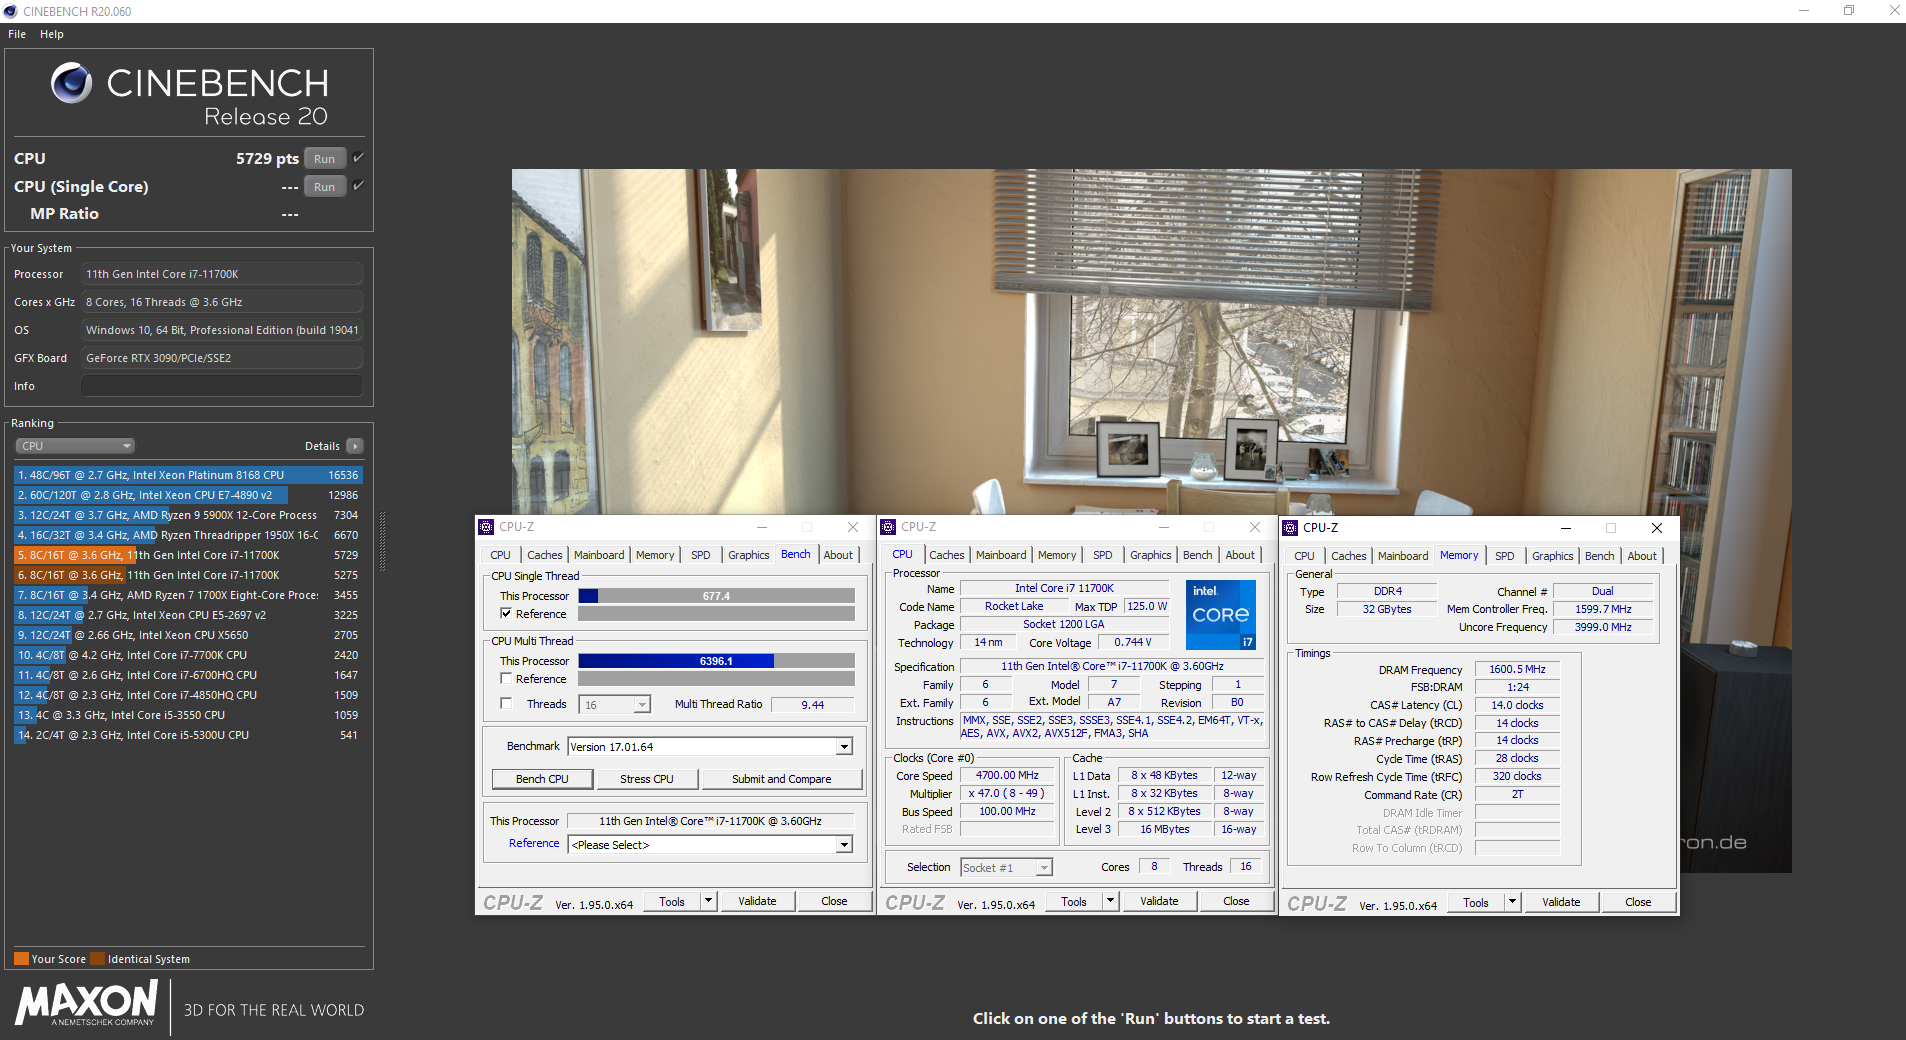
Task: Click Tools button in Memory window
Action: pyautogui.click(x=1476, y=902)
